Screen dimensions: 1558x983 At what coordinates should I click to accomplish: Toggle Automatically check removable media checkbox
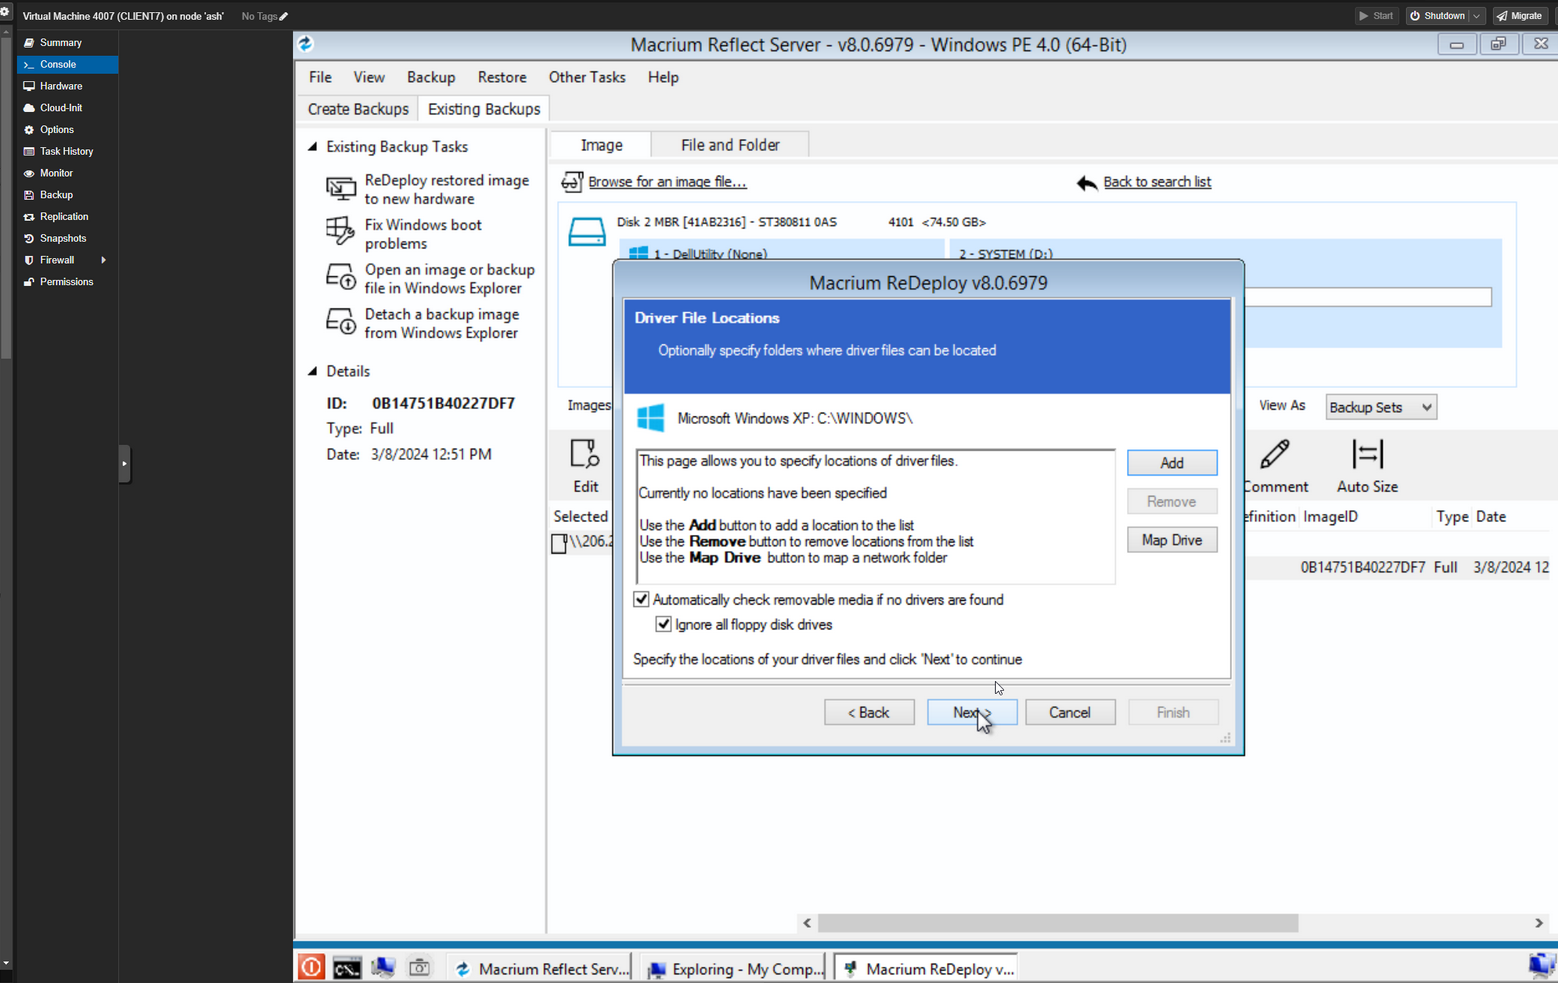point(641,599)
